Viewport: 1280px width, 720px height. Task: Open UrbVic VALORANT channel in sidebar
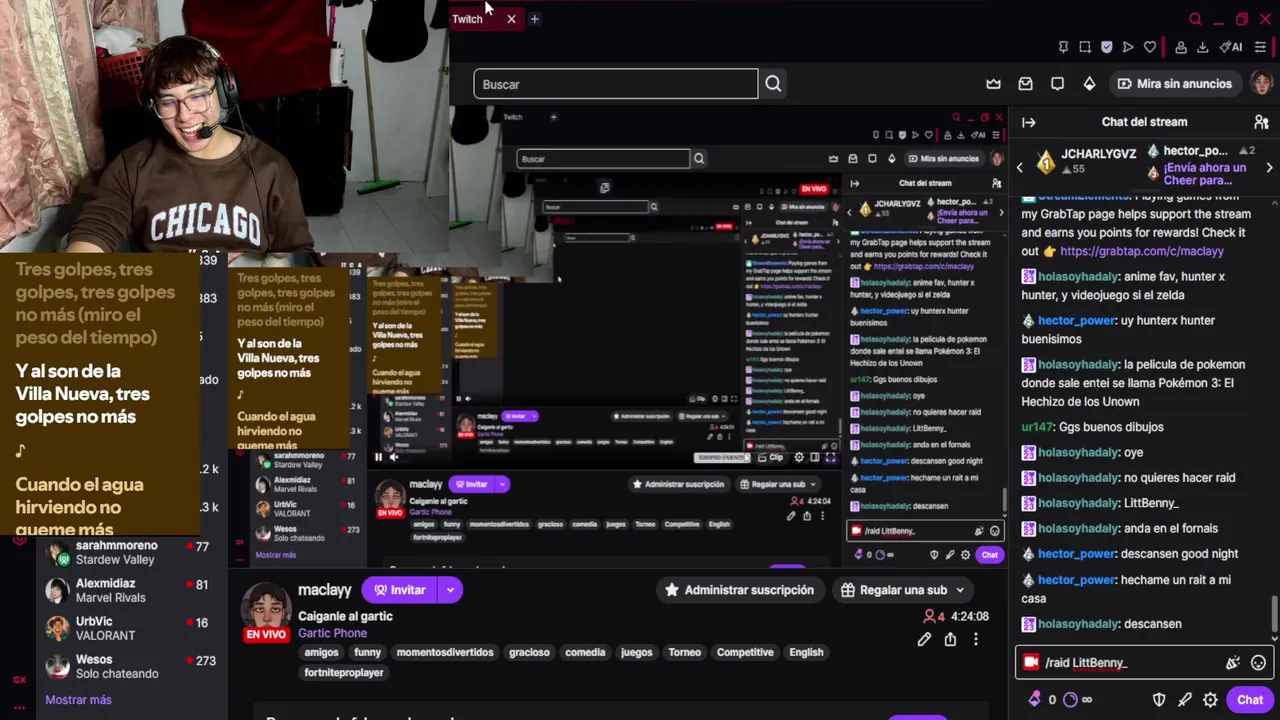click(131, 628)
